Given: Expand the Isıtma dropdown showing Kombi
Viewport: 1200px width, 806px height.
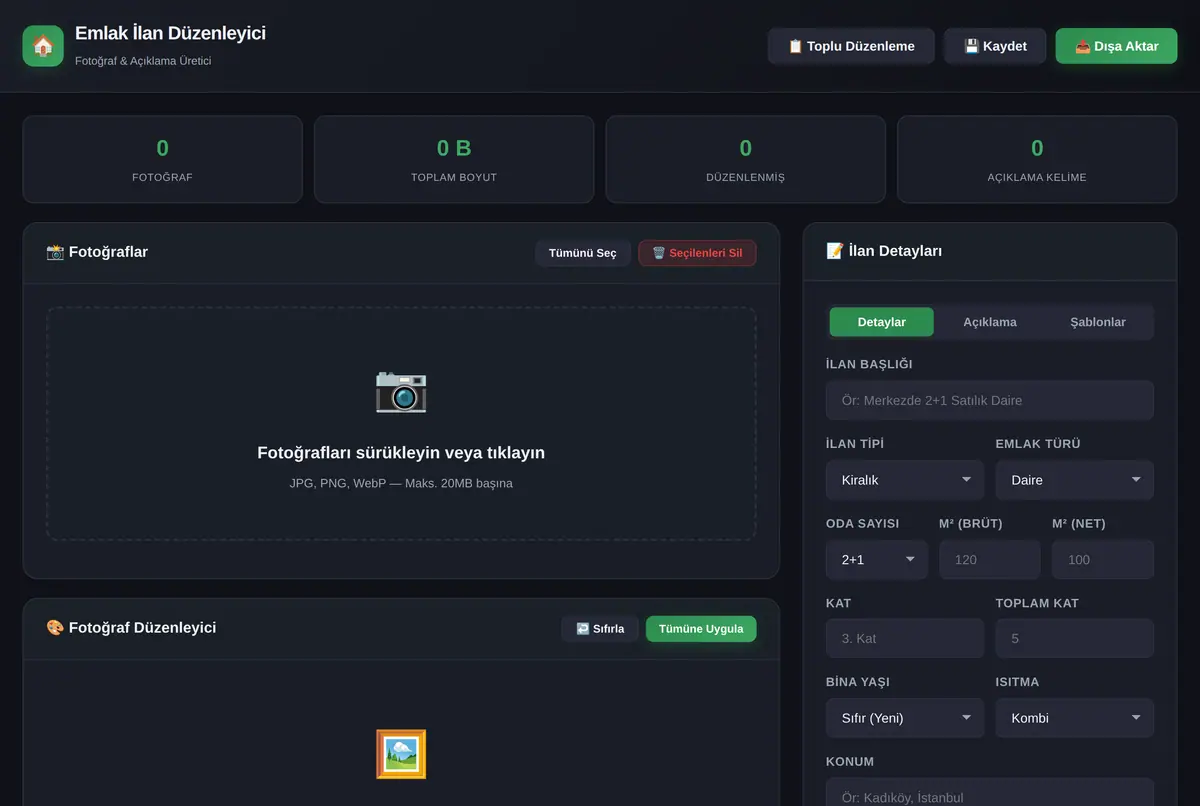Looking at the screenshot, I should 1075,718.
